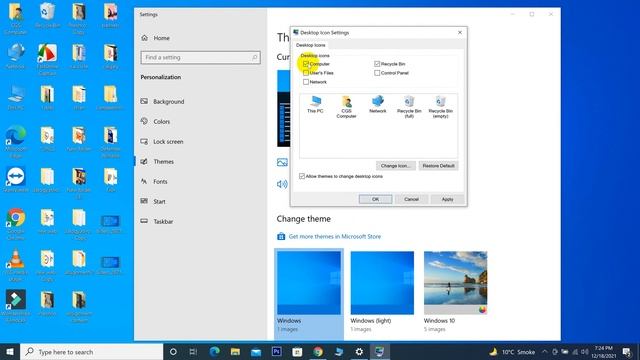
Task: Click the theme sounds speaker icon
Action: (x=282, y=184)
